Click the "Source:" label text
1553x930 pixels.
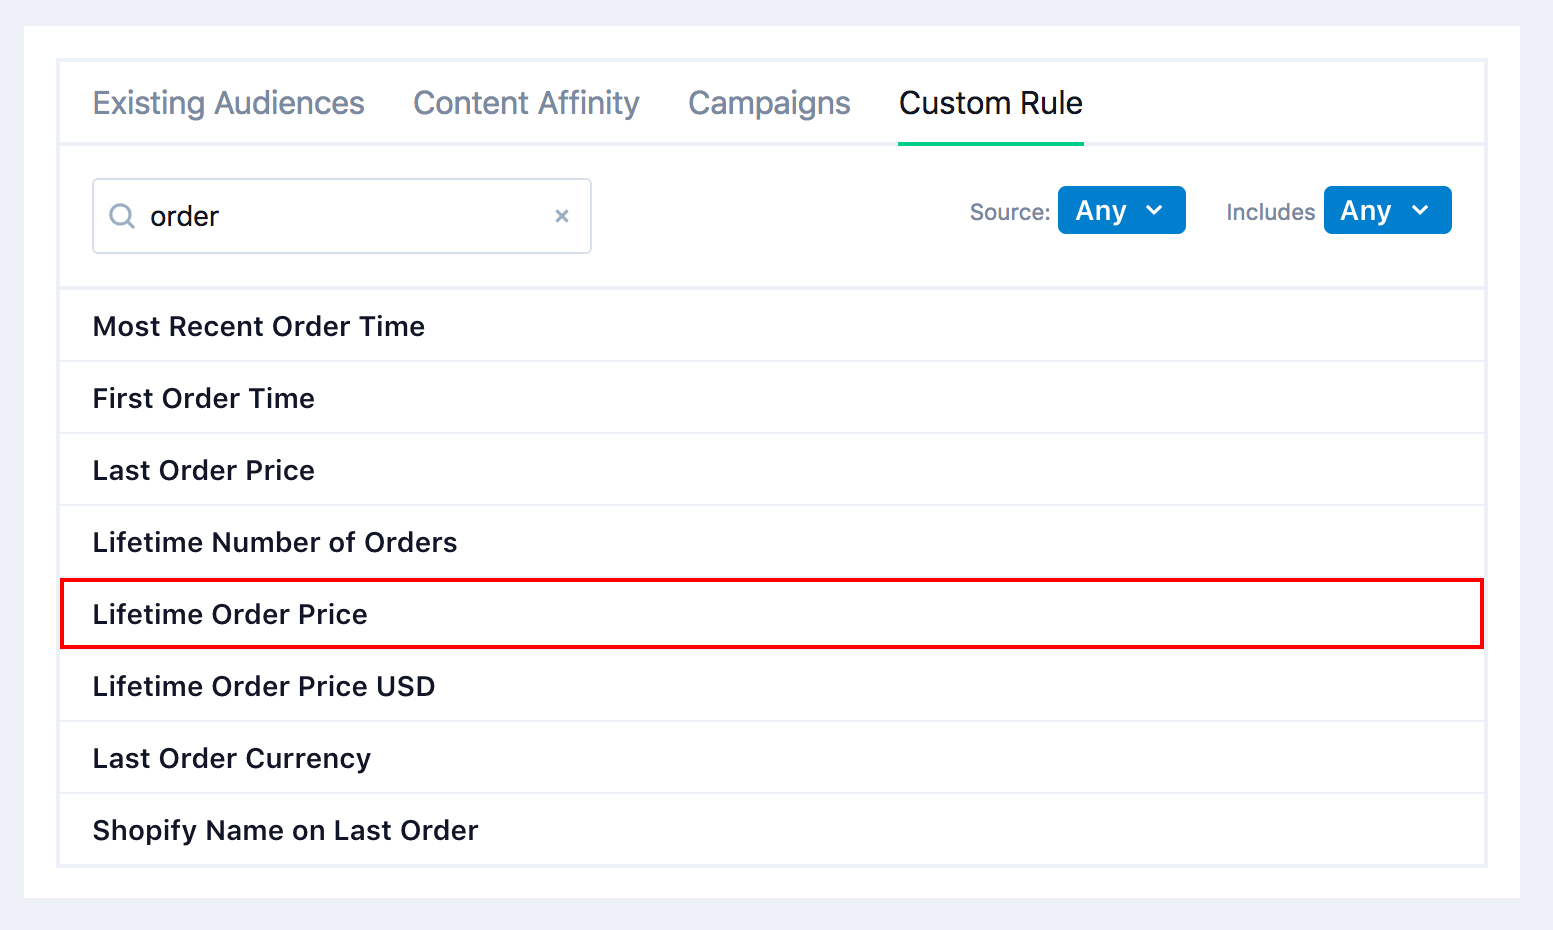1009,212
